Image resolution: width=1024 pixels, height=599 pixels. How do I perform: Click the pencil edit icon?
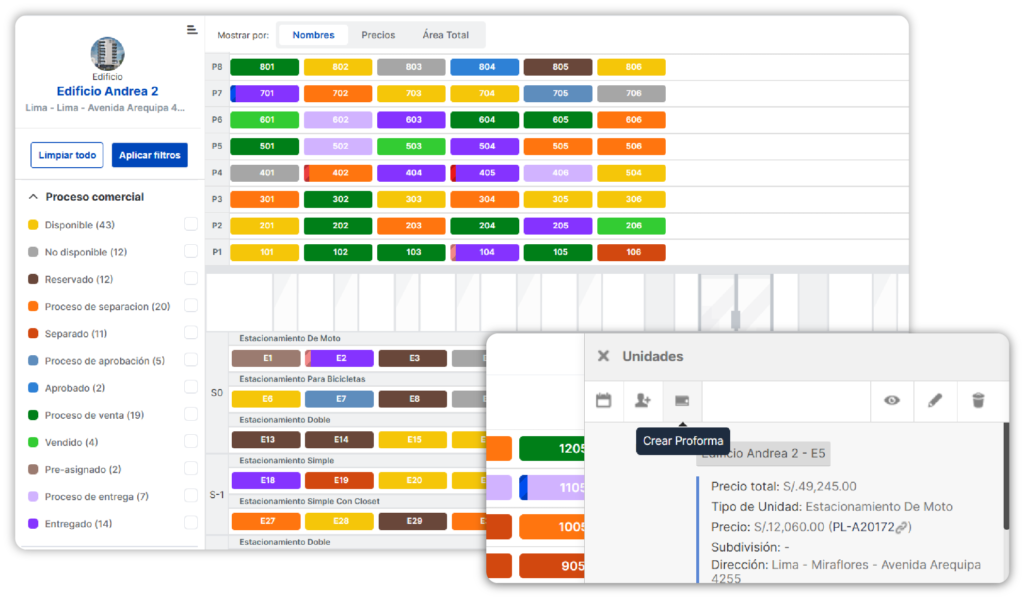935,400
